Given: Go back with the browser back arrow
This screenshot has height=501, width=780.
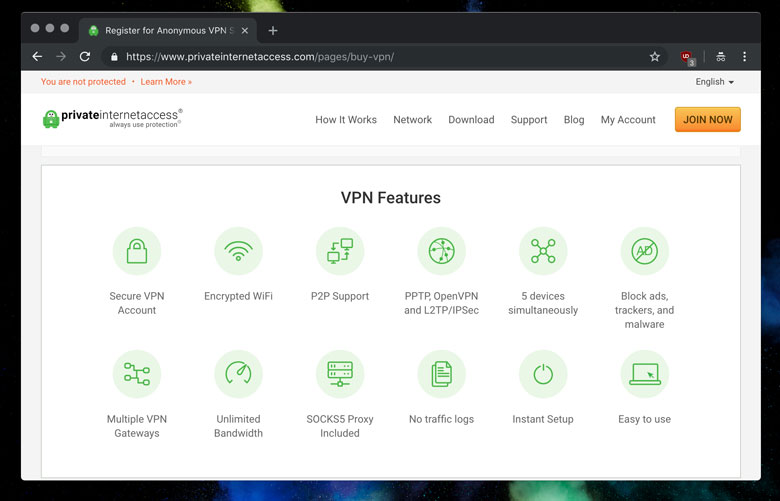Looking at the screenshot, I should (37, 57).
